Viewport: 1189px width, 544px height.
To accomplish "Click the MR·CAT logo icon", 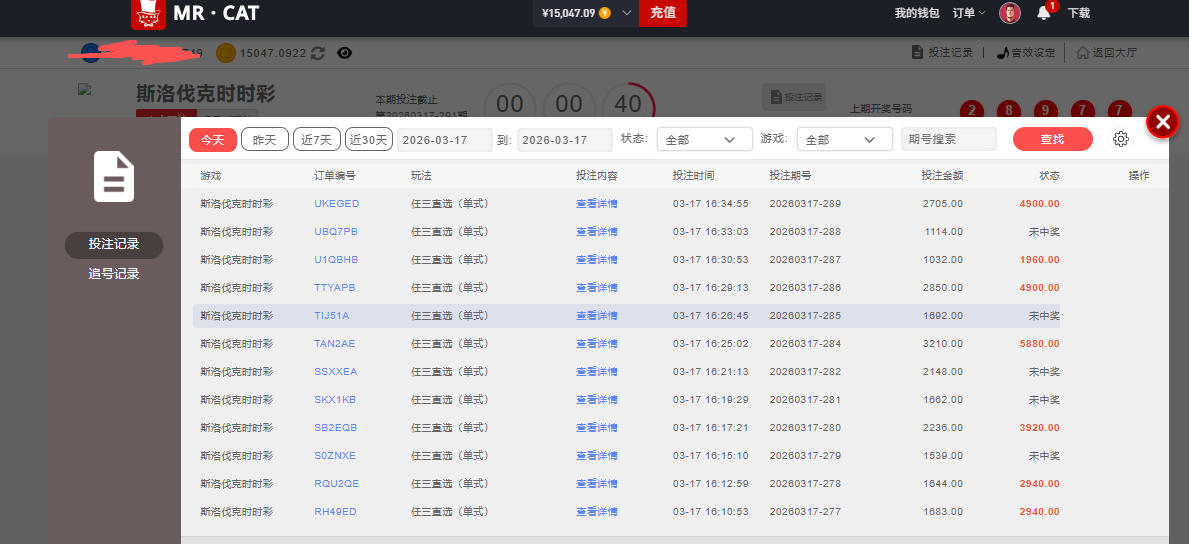I will 148,14.
